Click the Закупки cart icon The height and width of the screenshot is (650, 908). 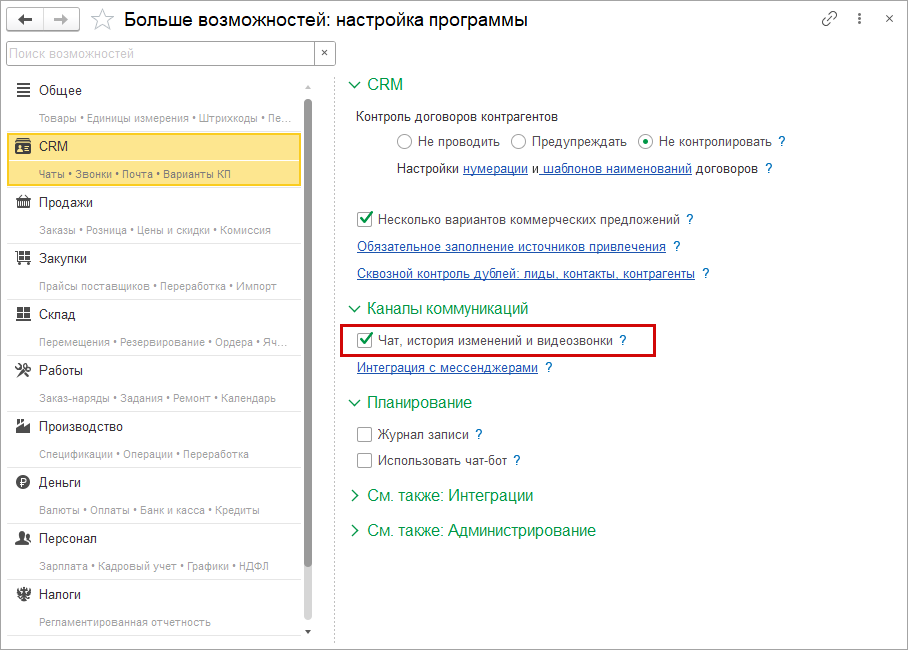[23, 258]
